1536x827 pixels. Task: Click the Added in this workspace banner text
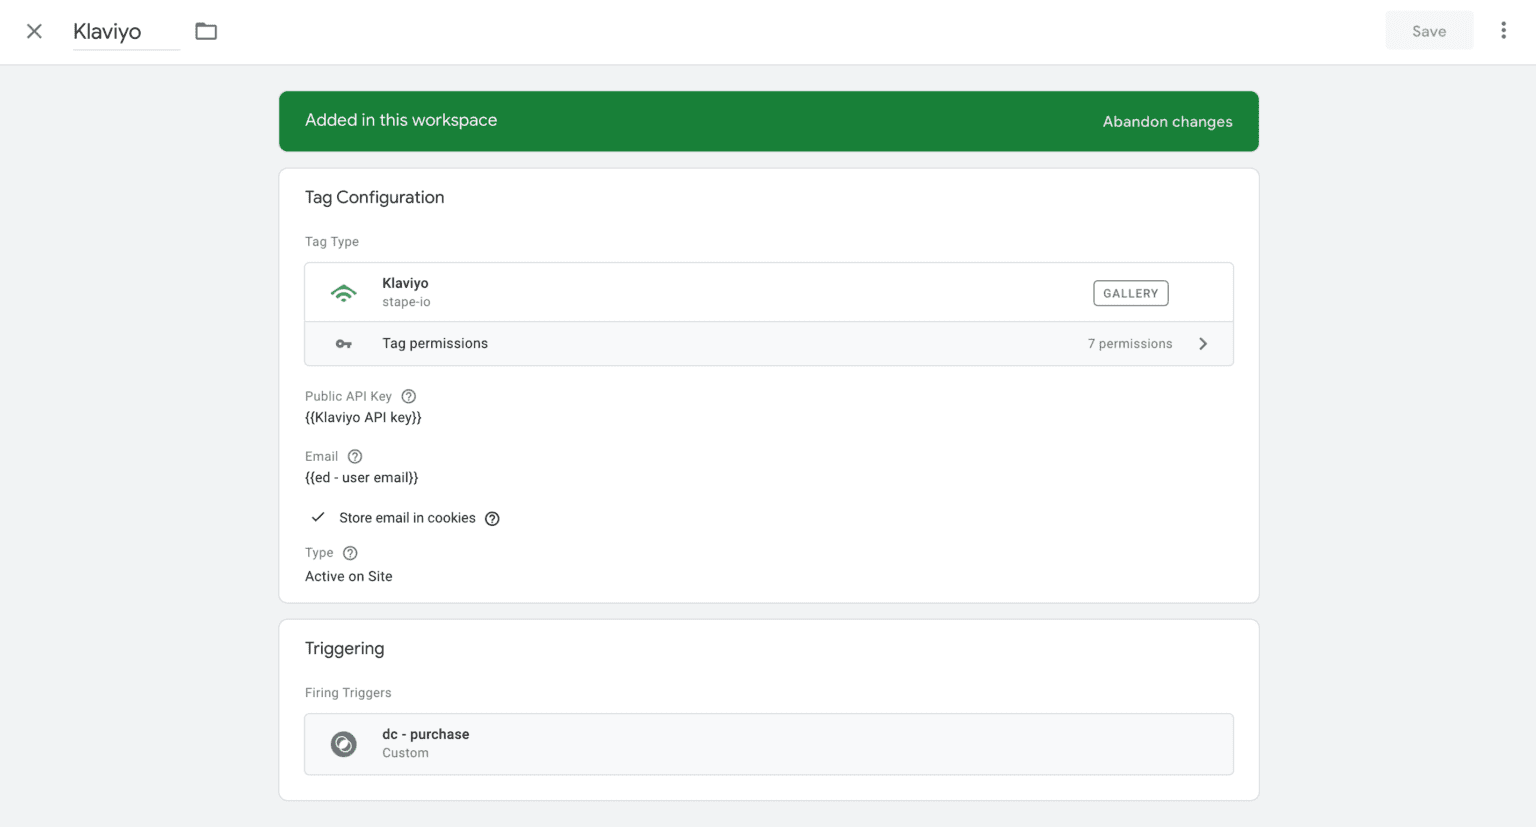tap(401, 120)
